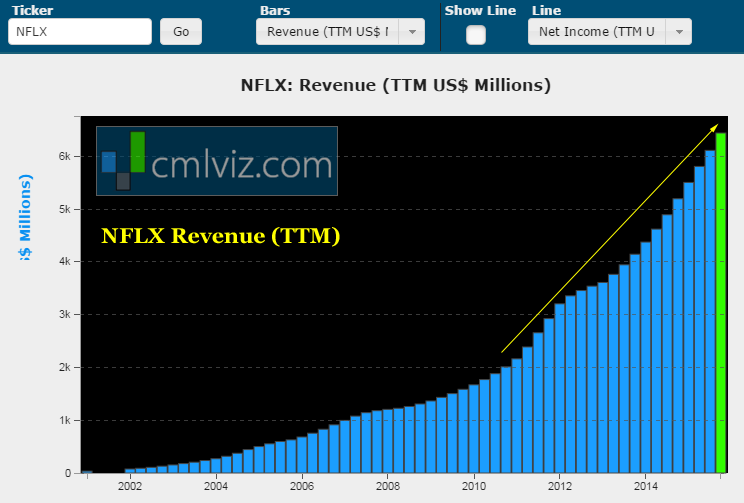Open the Line dropdown showing Net Income
Image resolution: width=744 pixels, height=503 pixels.
(610, 32)
